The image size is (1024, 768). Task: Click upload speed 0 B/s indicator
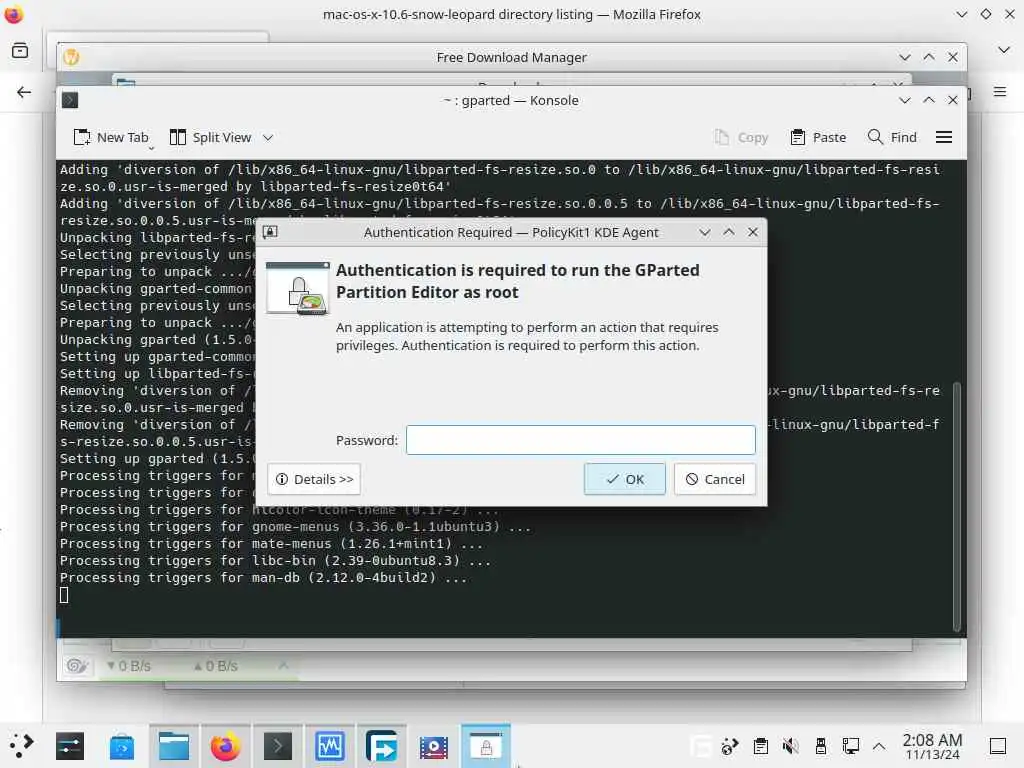coord(216,666)
